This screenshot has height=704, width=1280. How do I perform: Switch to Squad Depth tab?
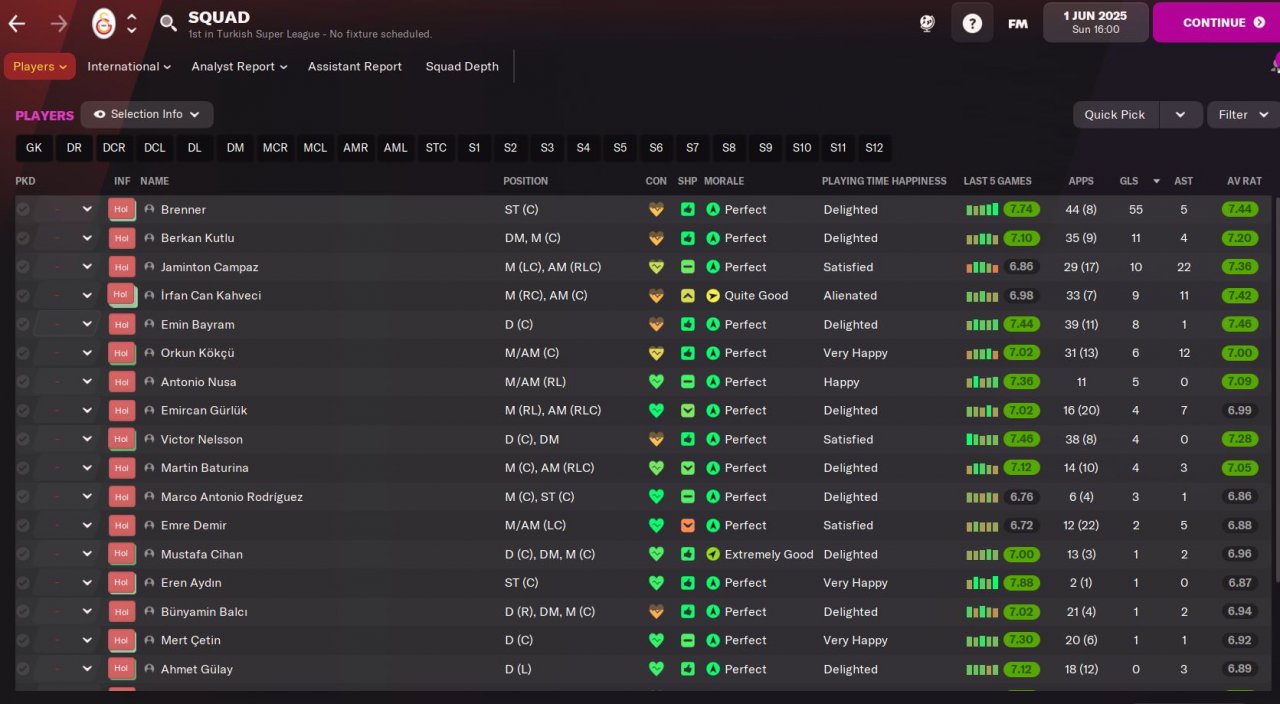pos(462,67)
